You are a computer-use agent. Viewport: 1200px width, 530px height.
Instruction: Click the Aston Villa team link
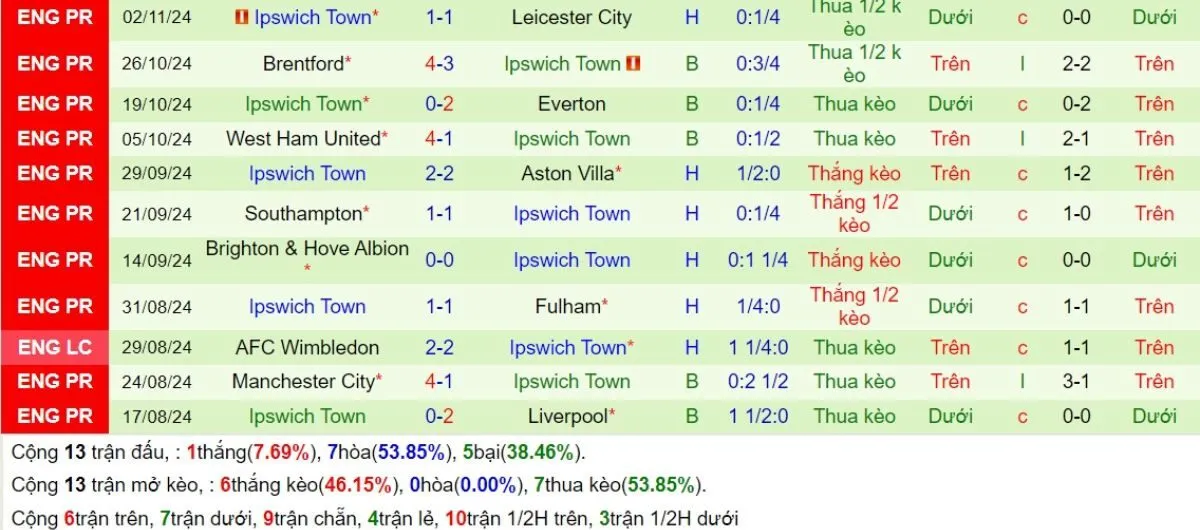tap(567, 174)
